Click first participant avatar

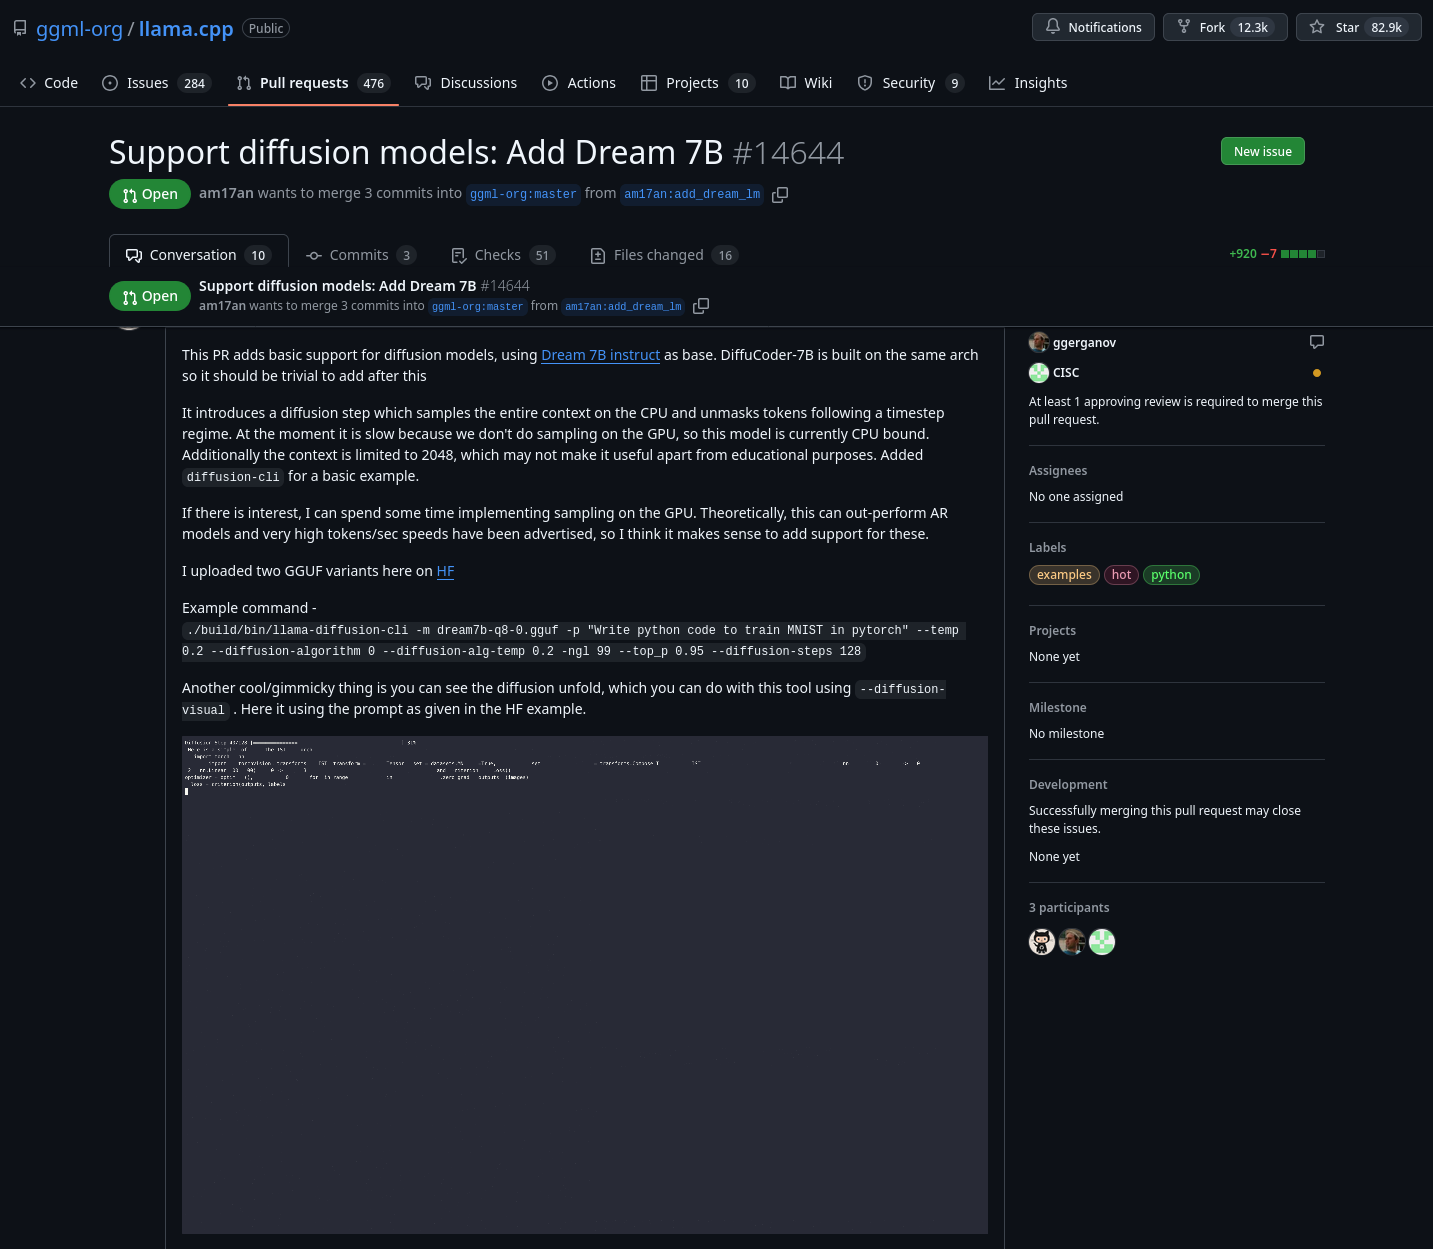coord(1042,942)
